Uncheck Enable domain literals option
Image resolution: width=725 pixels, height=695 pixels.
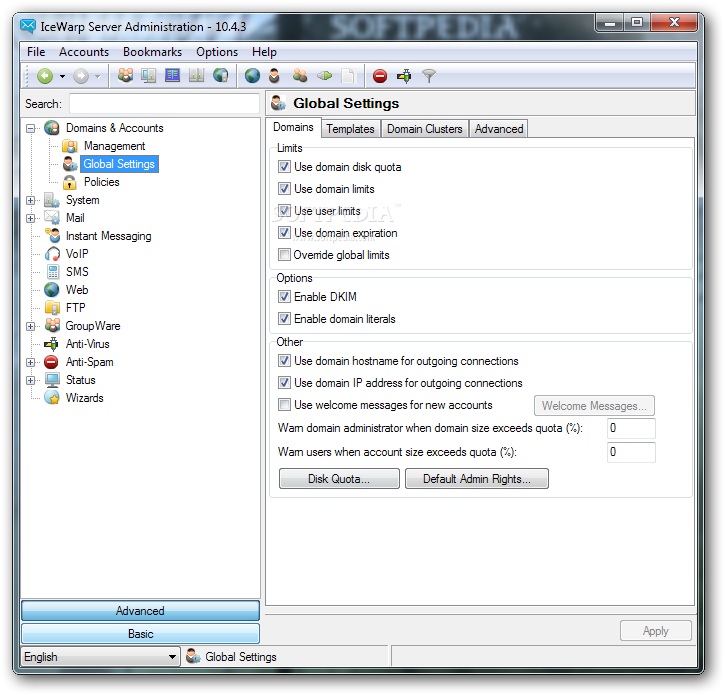point(284,319)
